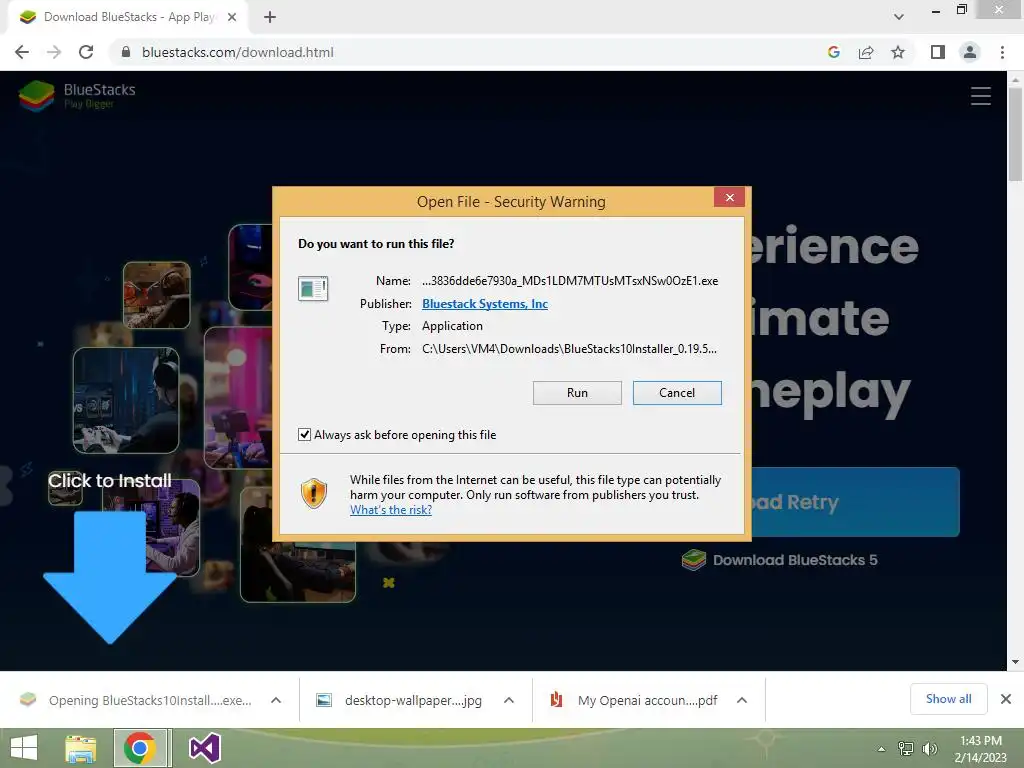Reload the BlueStacks download page

pos(86,52)
